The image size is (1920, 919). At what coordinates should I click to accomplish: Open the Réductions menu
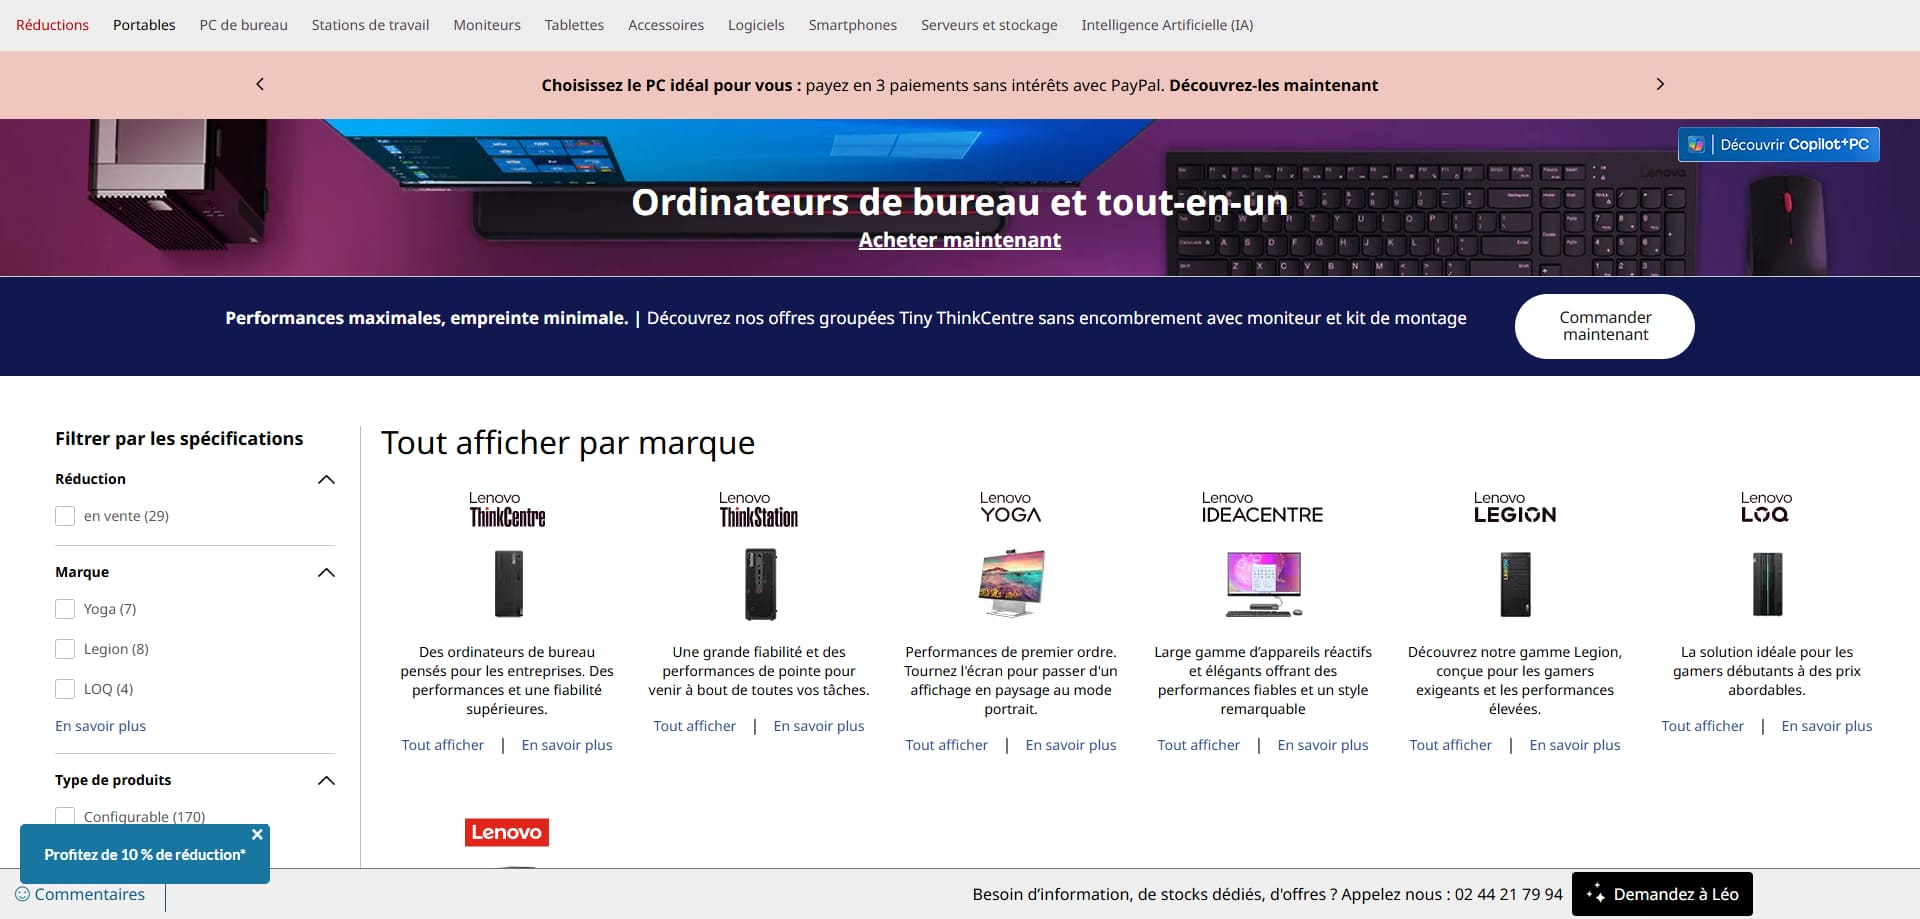(52, 25)
